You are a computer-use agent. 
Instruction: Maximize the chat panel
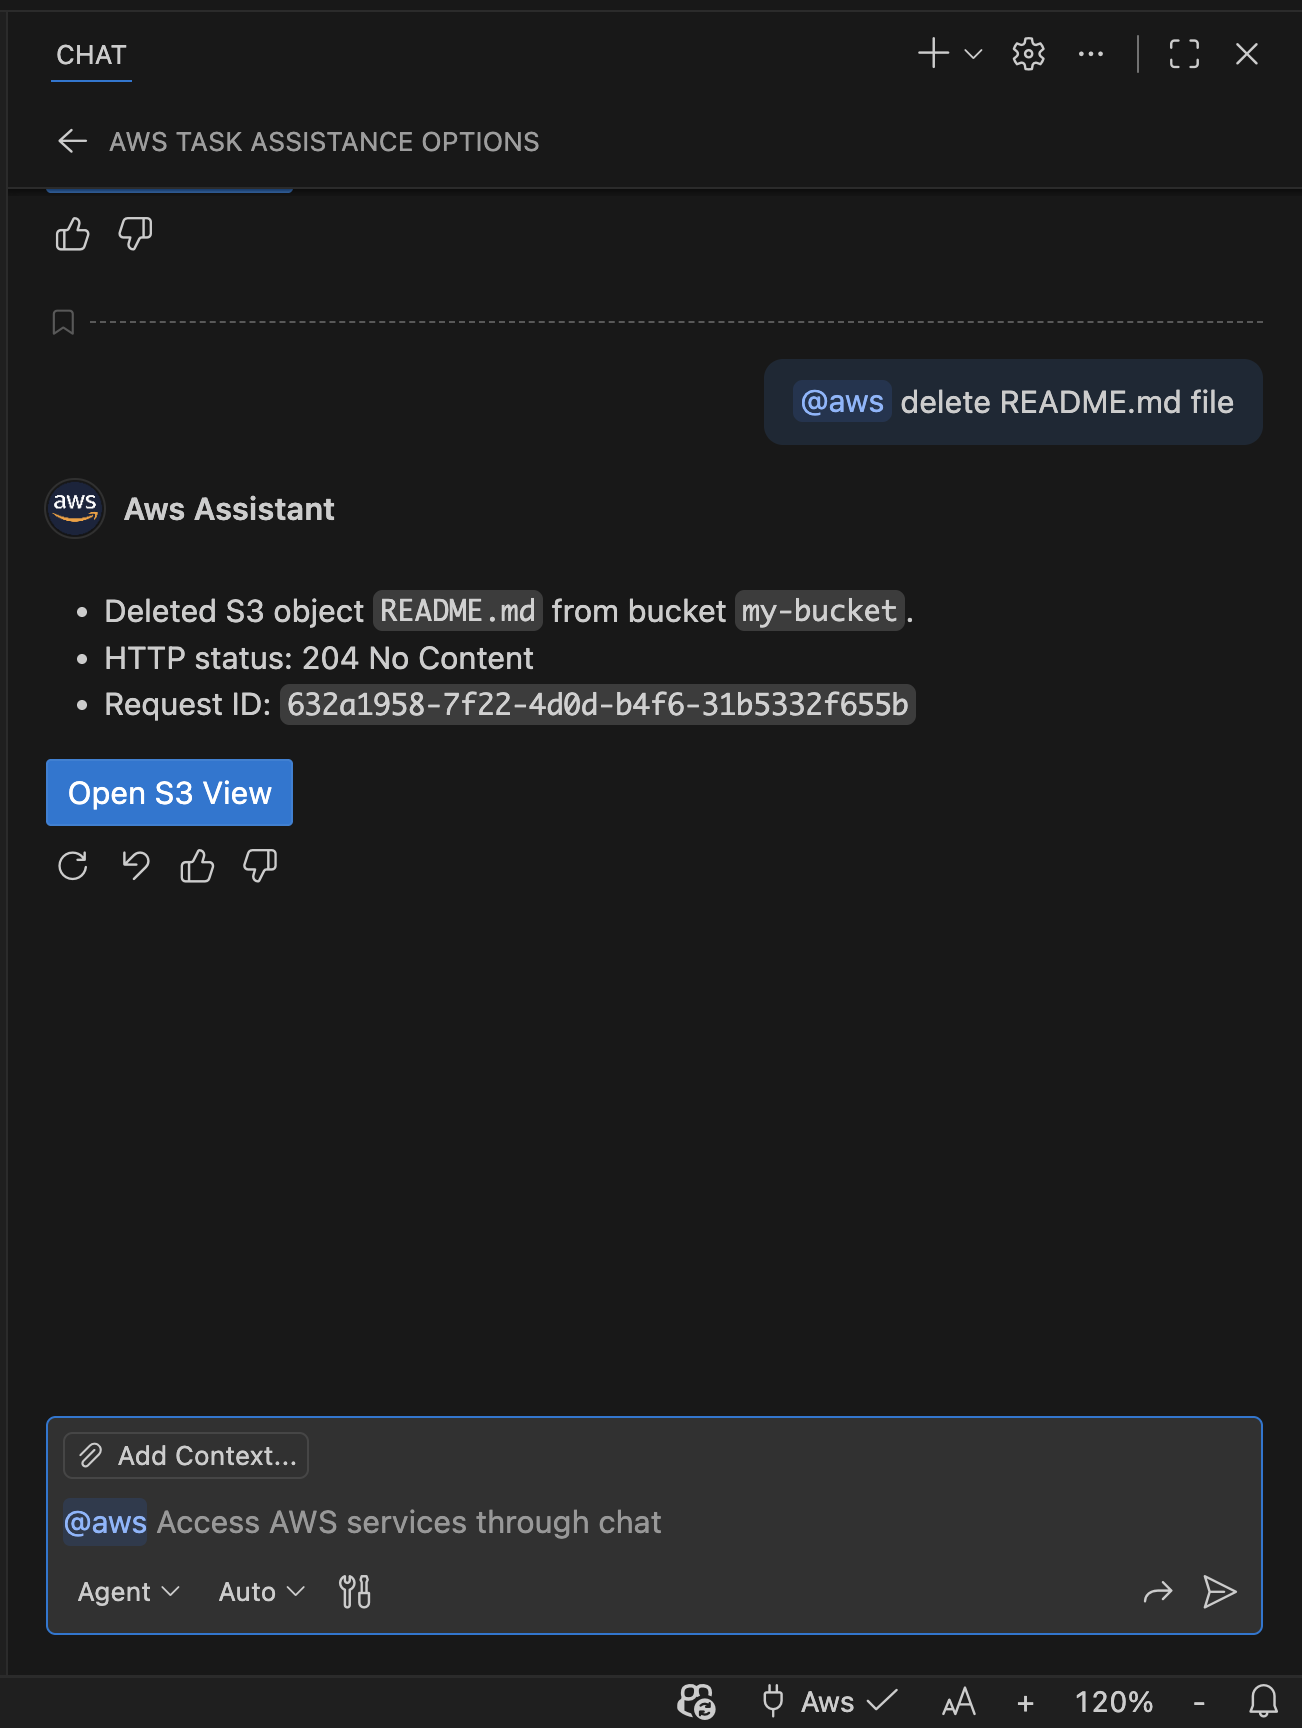[x=1184, y=54]
